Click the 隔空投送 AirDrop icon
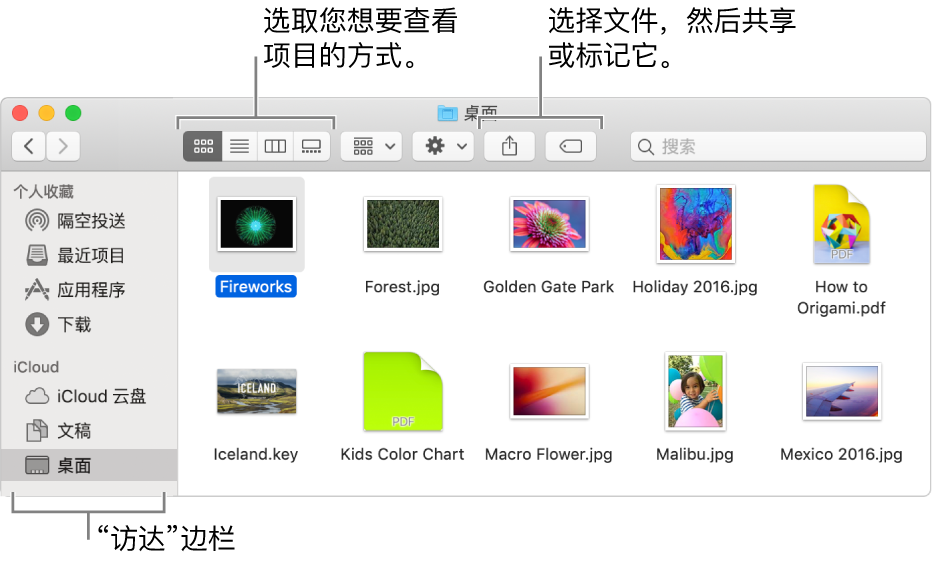The height and width of the screenshot is (561, 934). click(37, 220)
